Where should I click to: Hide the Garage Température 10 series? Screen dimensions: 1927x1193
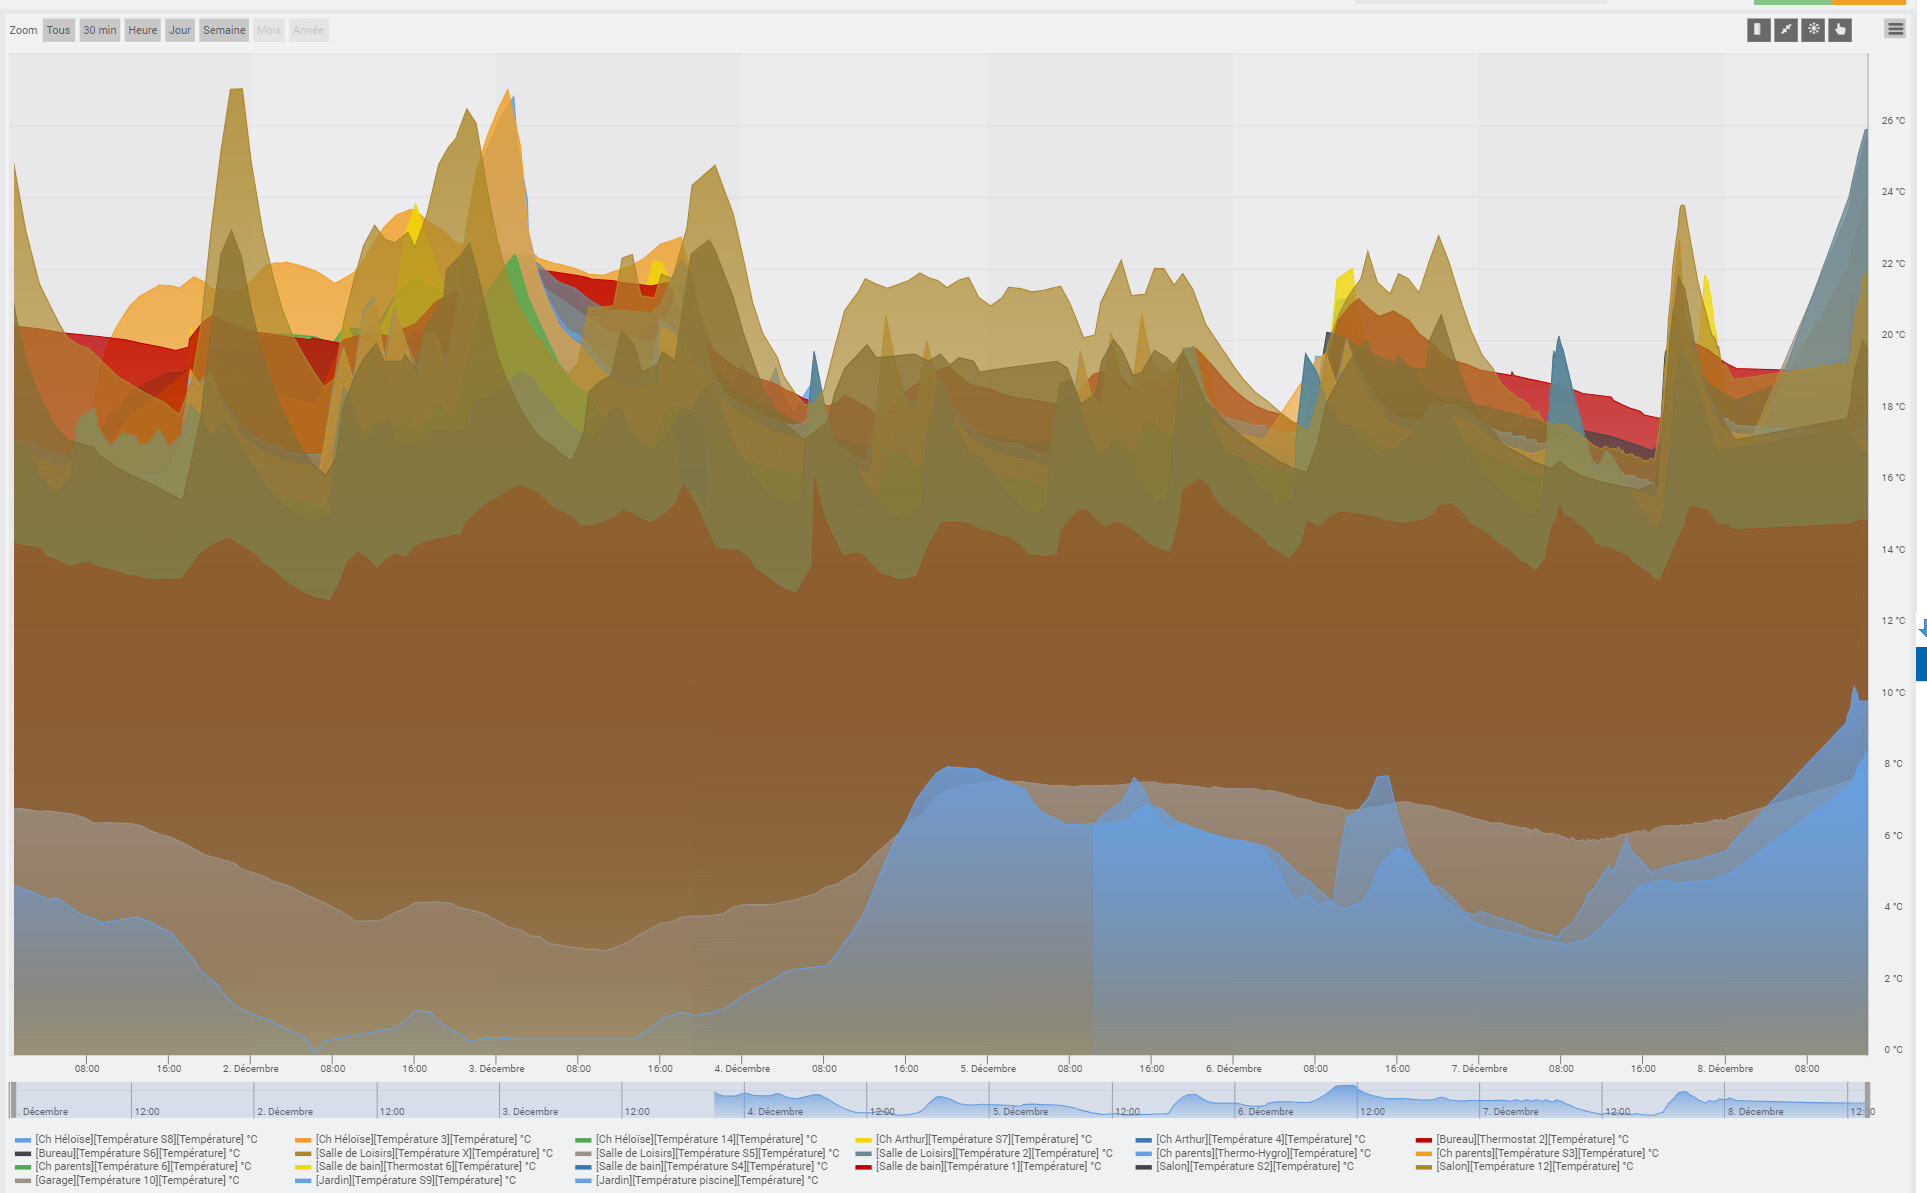pyautogui.click(x=137, y=1180)
